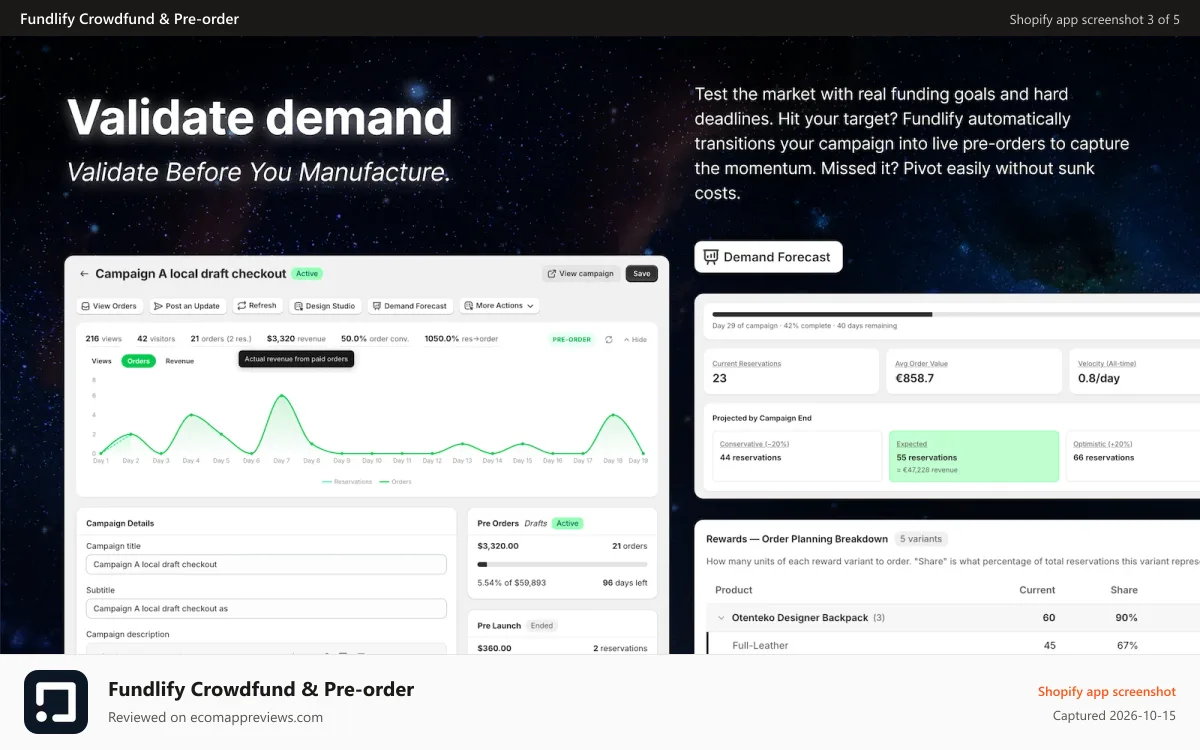Toggle the Orders legend series
1200x750 pixels.
pos(395,481)
